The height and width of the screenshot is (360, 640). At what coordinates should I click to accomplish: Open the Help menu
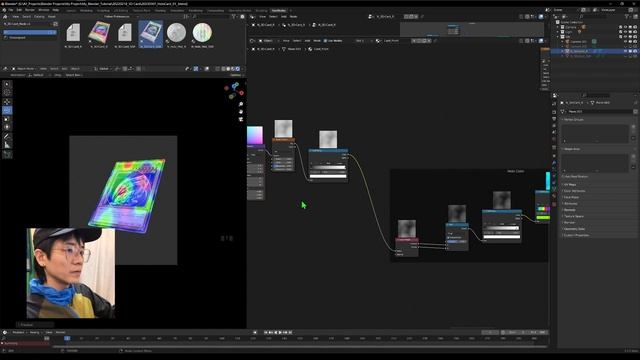click(56, 10)
